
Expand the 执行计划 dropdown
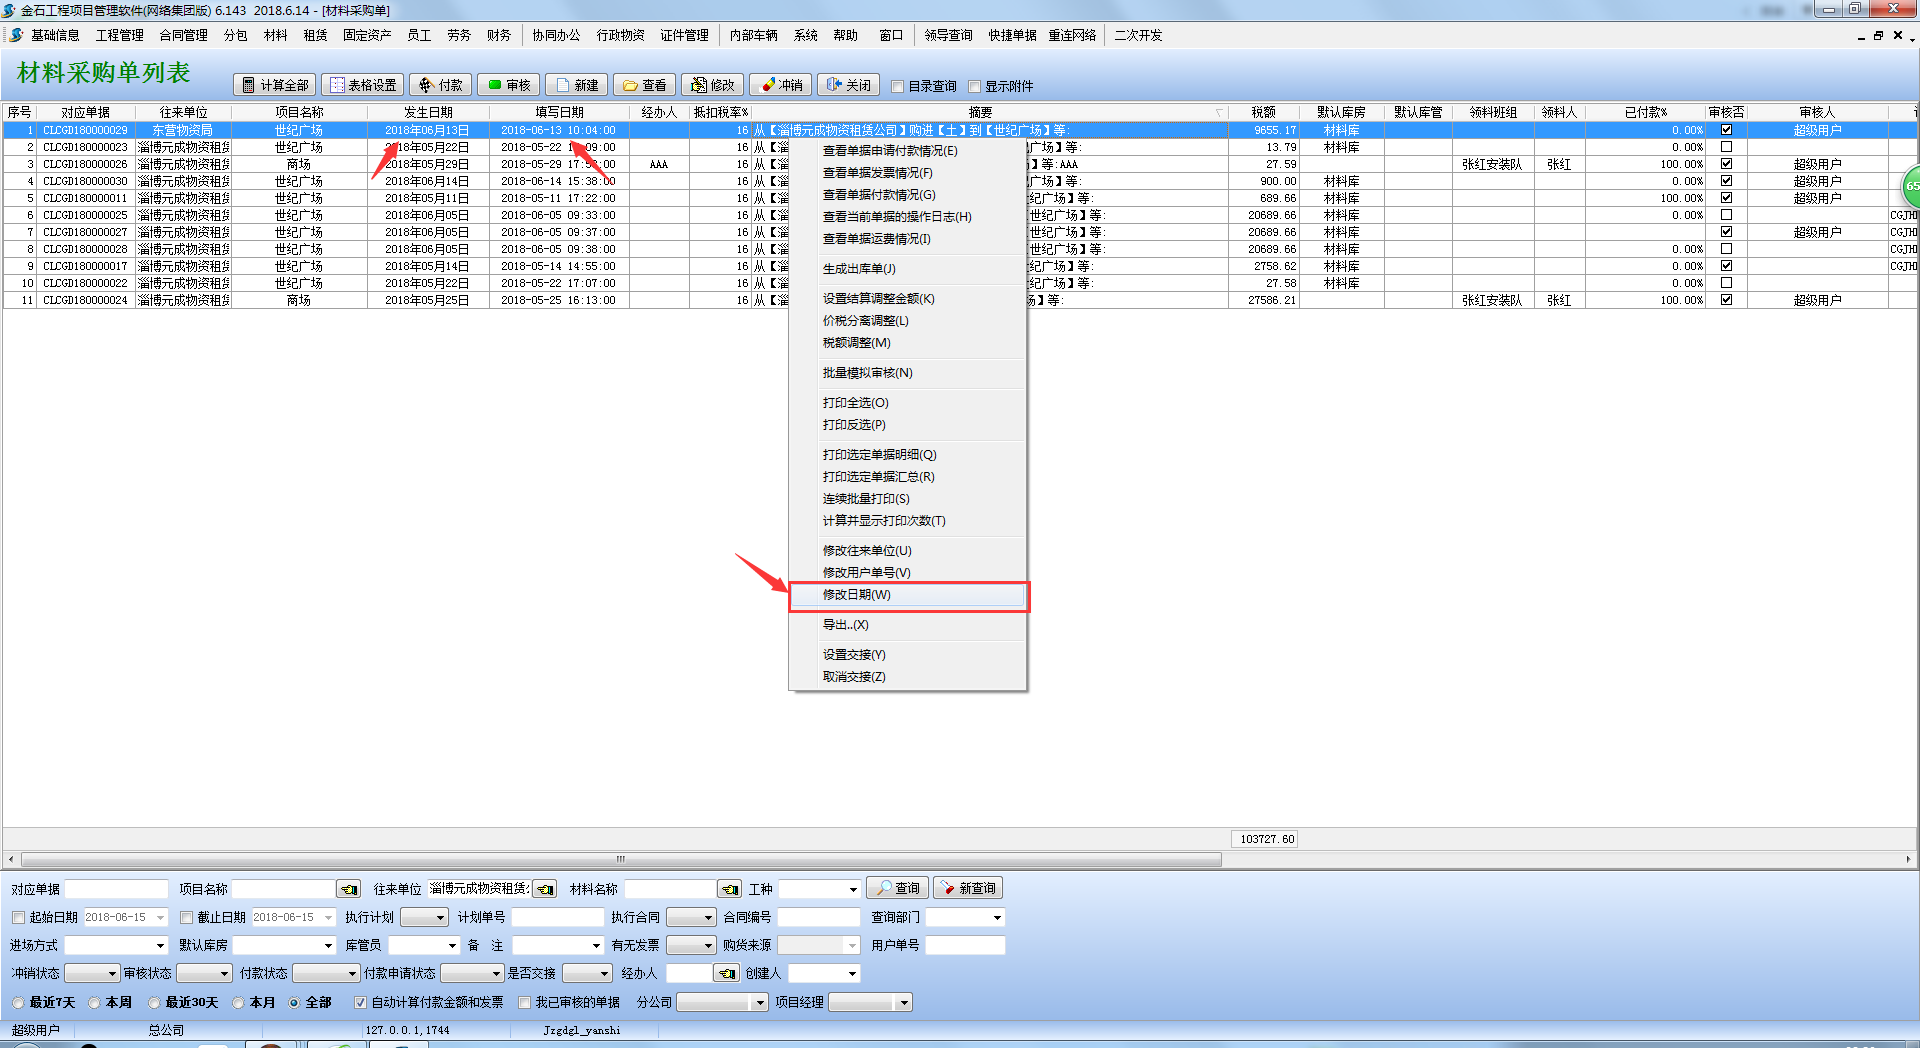click(439, 917)
